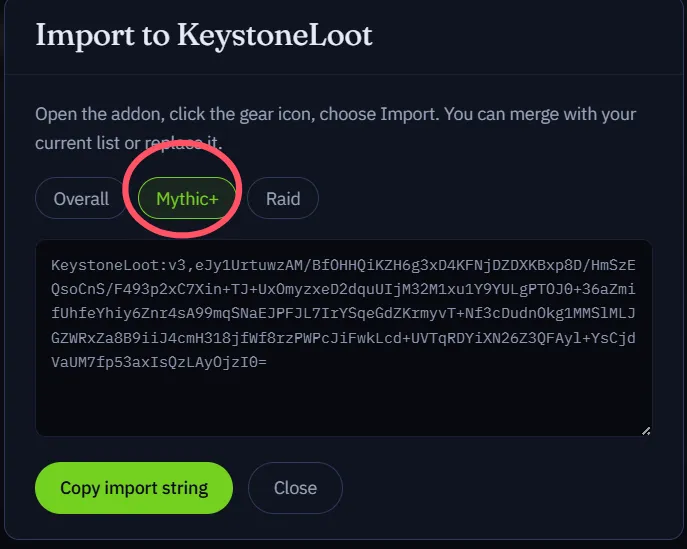Copy the import string
Screen dimensions: 687x549
(x=134, y=488)
